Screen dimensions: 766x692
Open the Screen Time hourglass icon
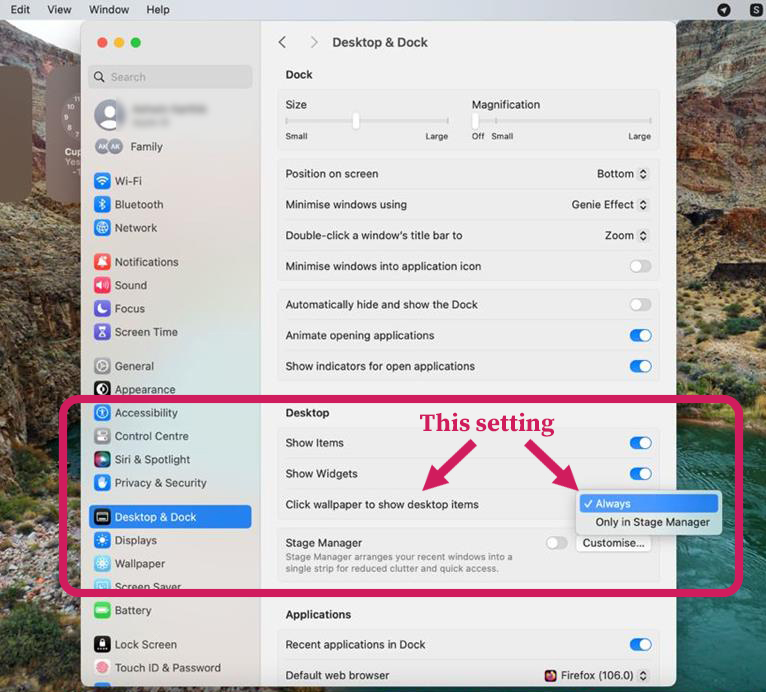coord(102,332)
